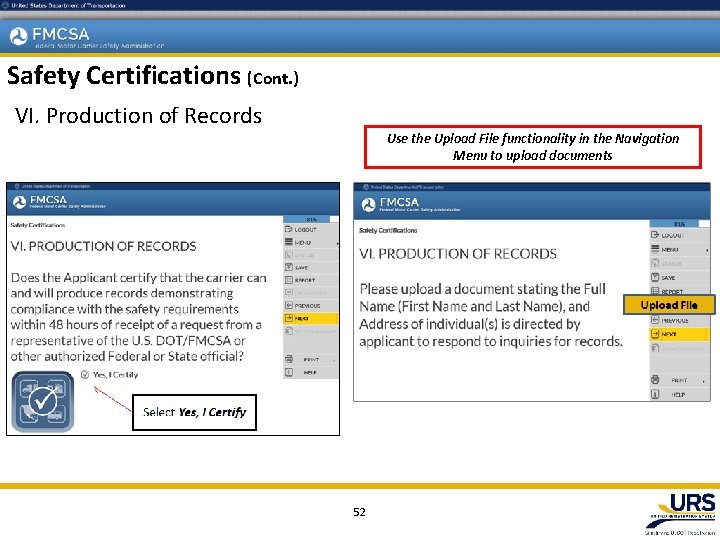Click 'VI. PRODUCTION OF RECORDS' heading in right screenshot
Image resolution: width=720 pixels, height=540 pixels.
458,253
